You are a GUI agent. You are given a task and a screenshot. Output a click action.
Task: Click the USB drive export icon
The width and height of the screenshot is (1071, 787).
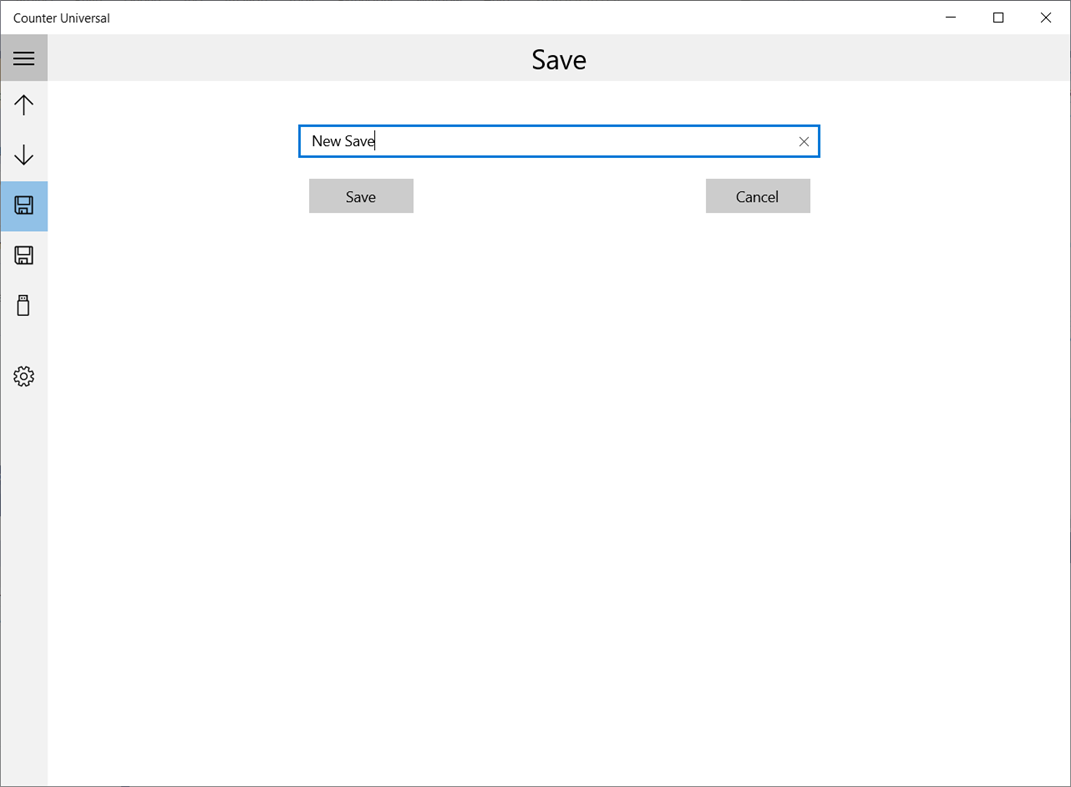coord(24,305)
